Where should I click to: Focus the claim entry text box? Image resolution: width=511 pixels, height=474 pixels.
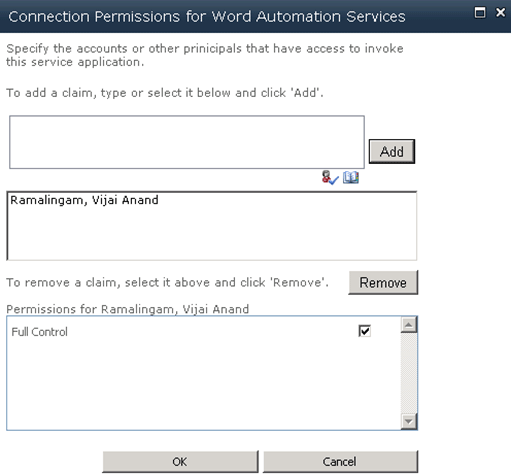click(x=187, y=142)
